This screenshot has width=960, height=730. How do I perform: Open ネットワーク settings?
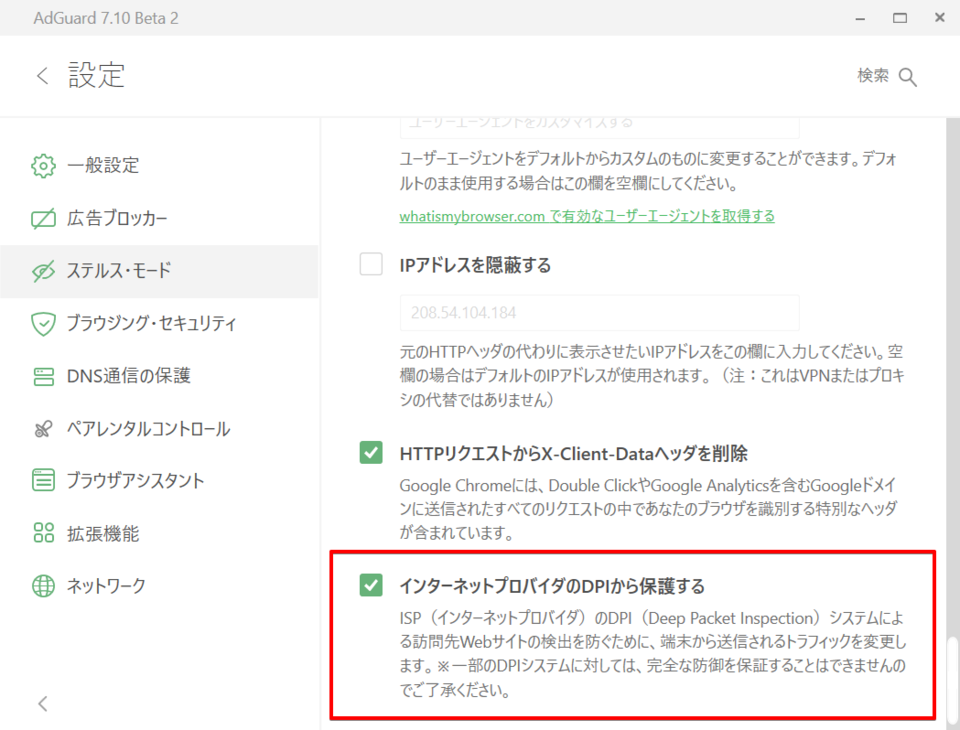click(159, 585)
